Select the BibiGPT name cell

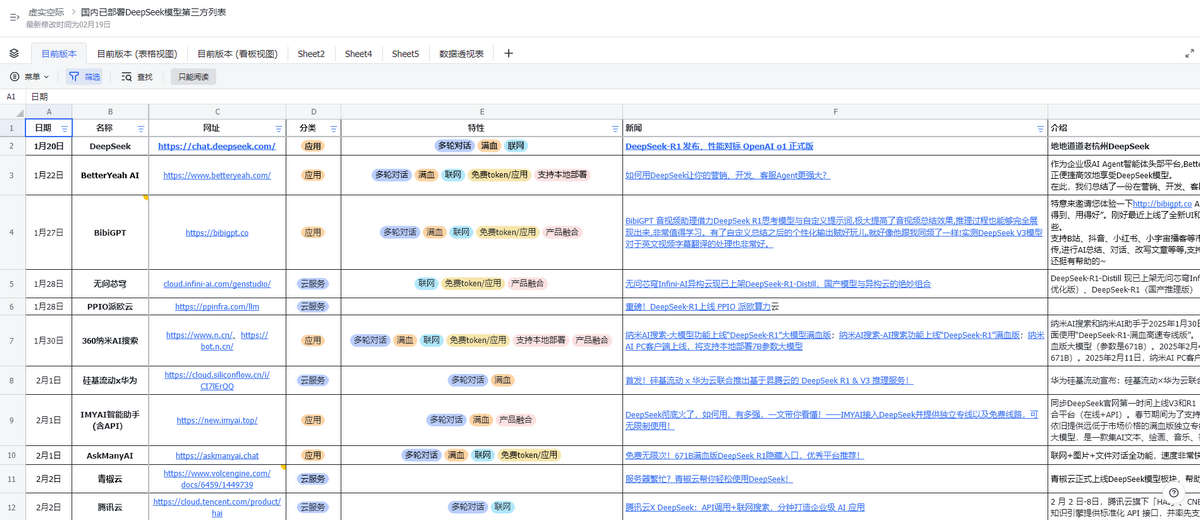click(110, 232)
